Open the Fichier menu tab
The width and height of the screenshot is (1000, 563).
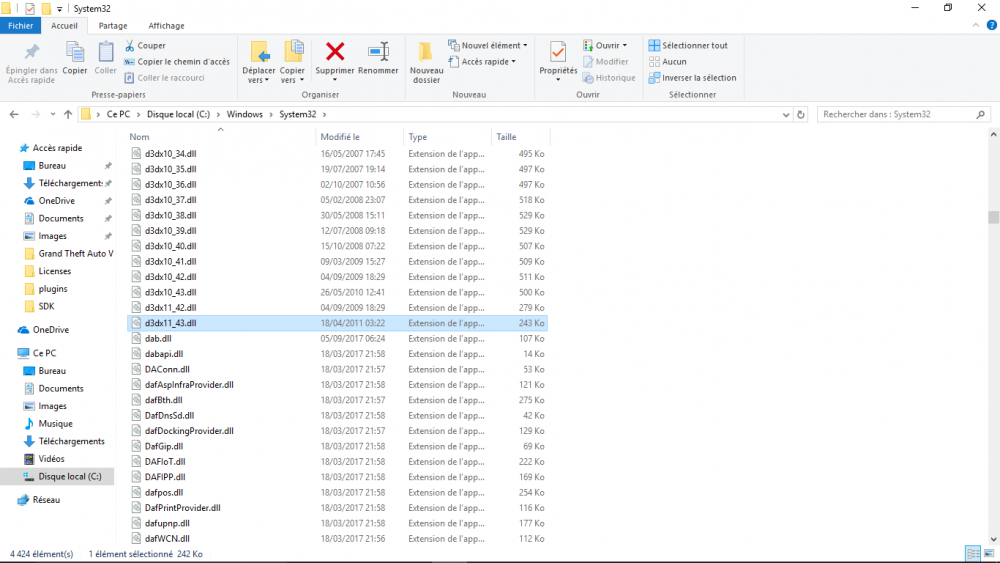pyautogui.click(x=20, y=26)
